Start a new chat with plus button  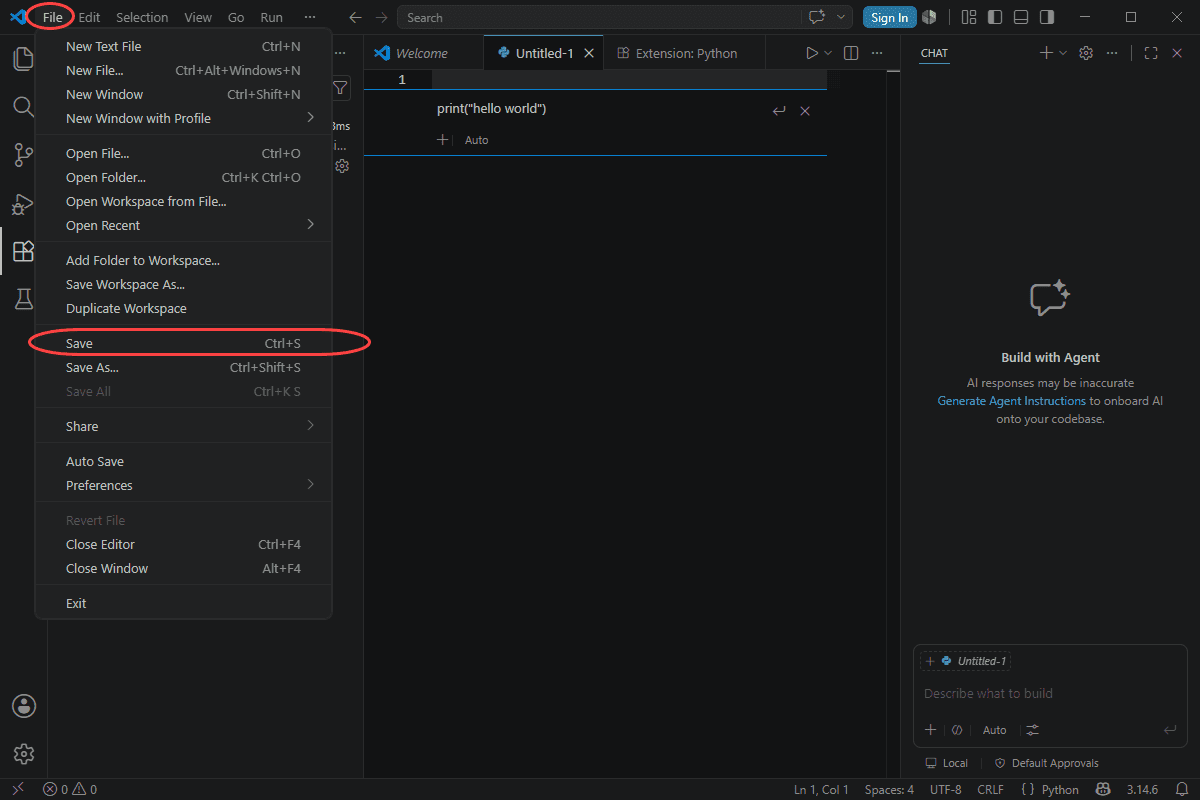point(1046,53)
